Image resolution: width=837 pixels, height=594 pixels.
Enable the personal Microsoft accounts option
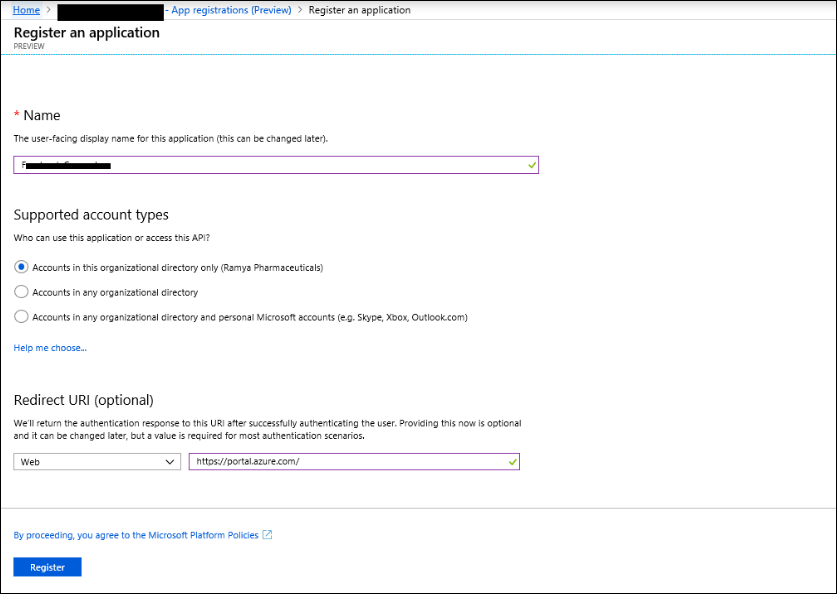pos(21,315)
